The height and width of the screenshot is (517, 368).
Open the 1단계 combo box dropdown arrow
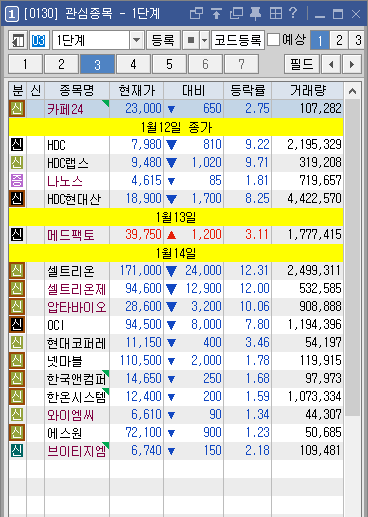[x=137, y=40]
